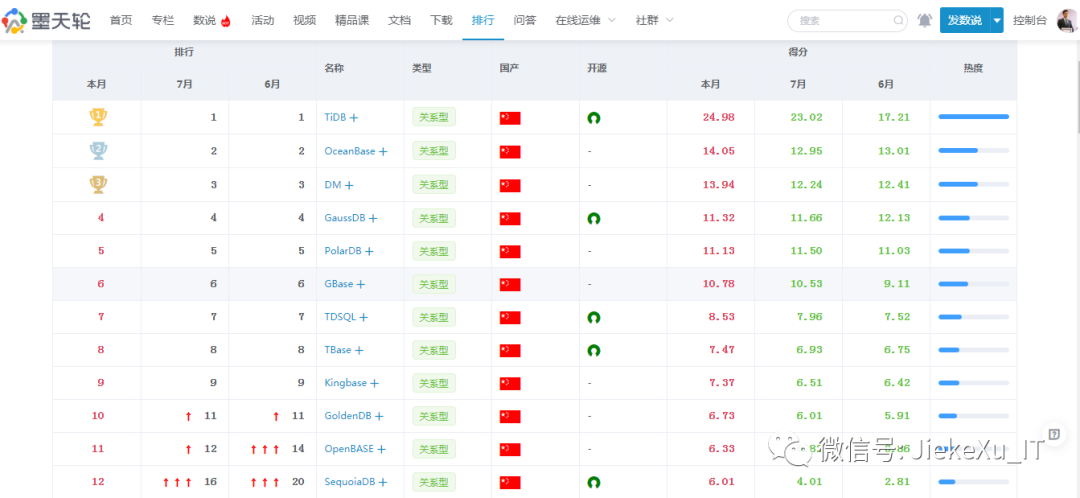Click the OceanBase popularity bar
The width and height of the screenshot is (1080, 498).
(x=973, y=150)
